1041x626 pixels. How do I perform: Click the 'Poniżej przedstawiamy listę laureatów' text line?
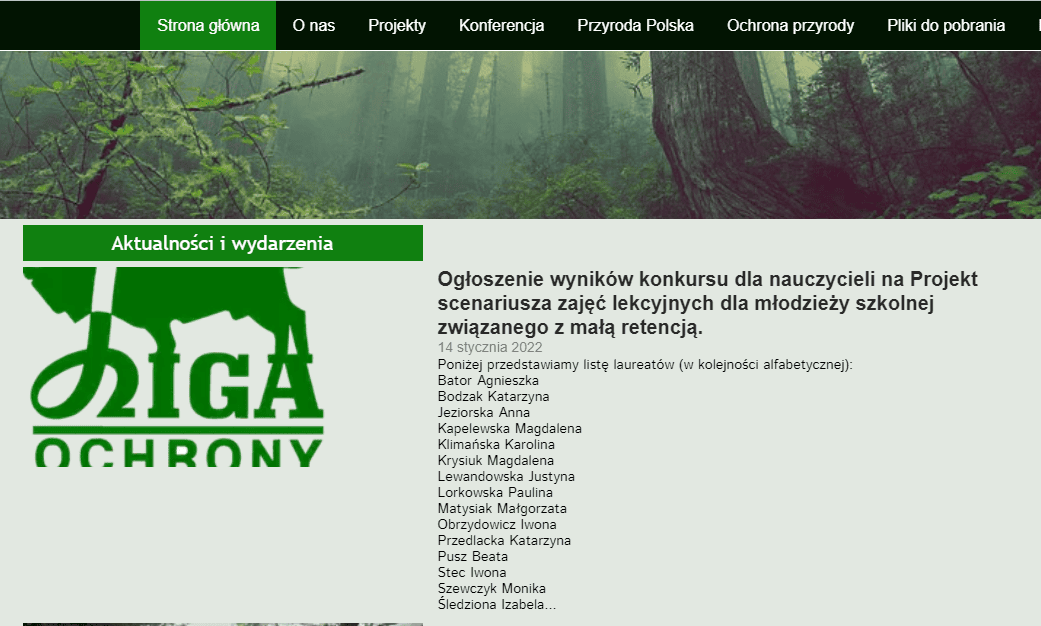point(644,364)
